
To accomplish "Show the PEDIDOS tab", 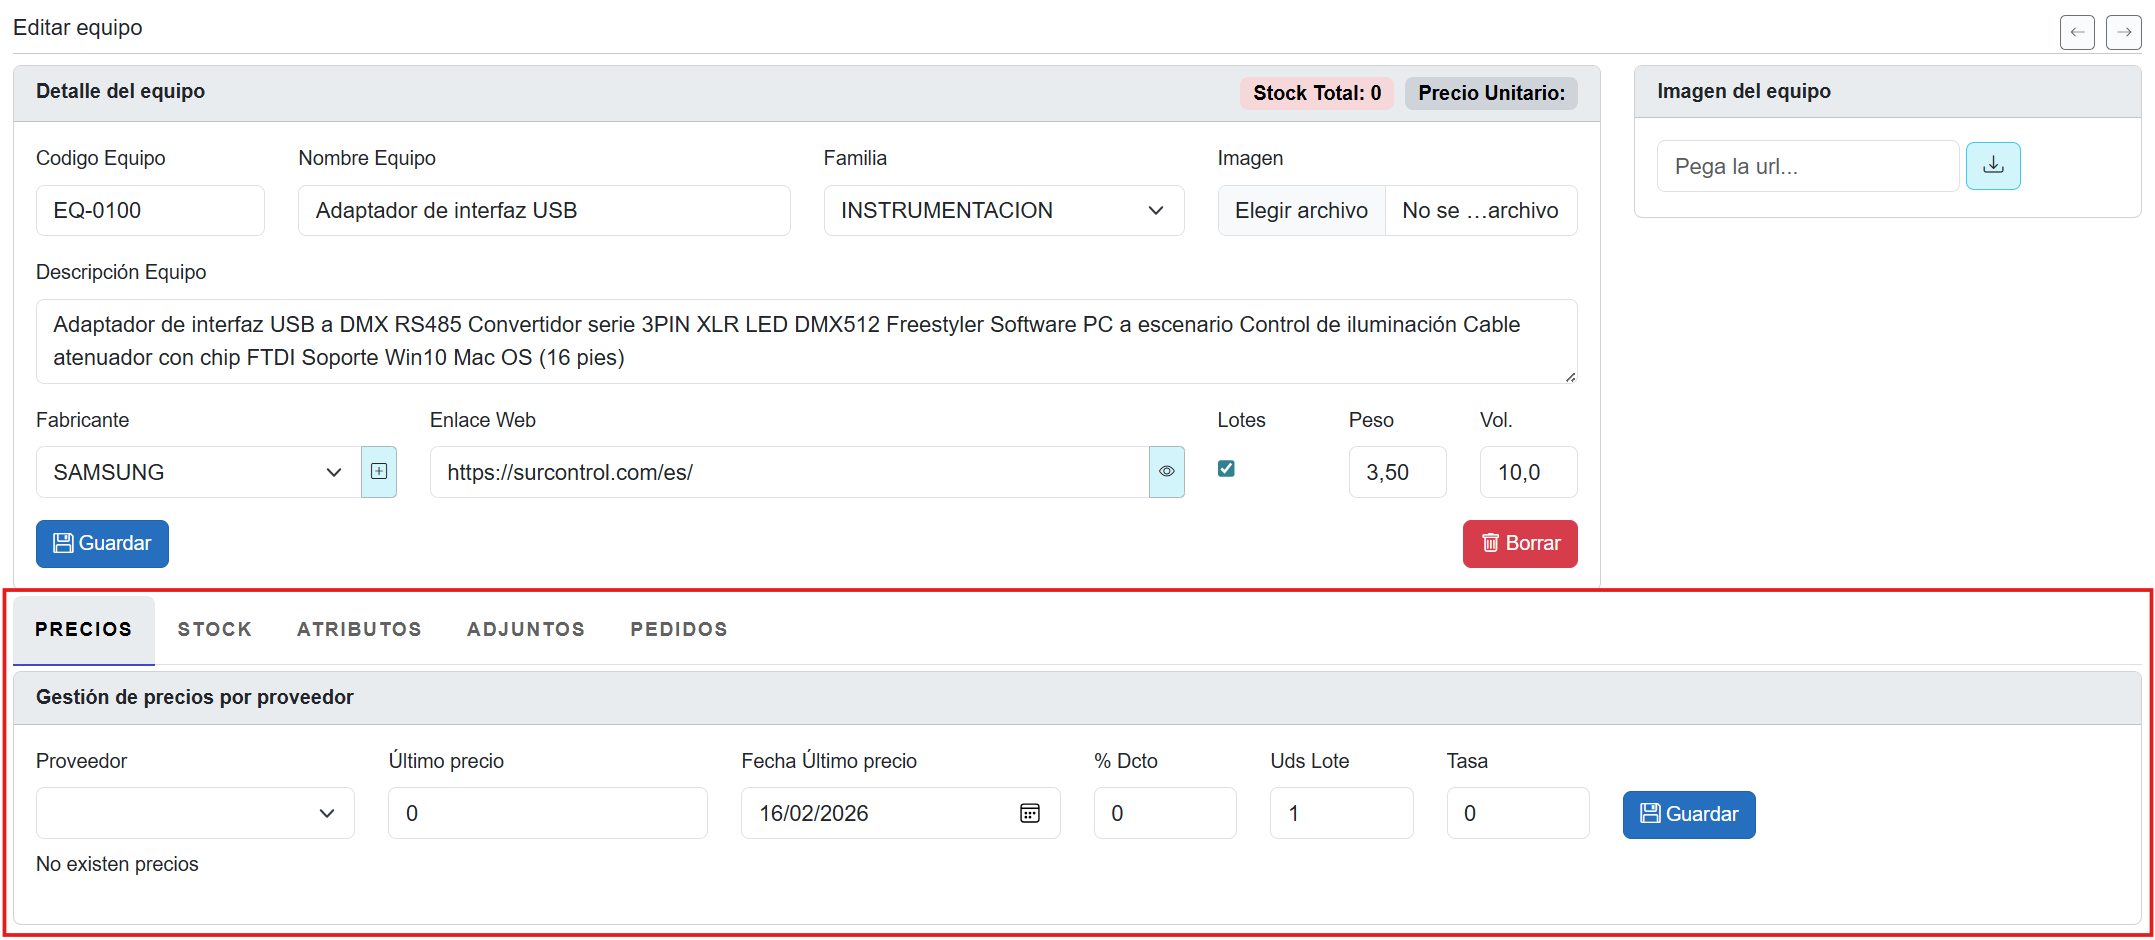I will coord(679,630).
